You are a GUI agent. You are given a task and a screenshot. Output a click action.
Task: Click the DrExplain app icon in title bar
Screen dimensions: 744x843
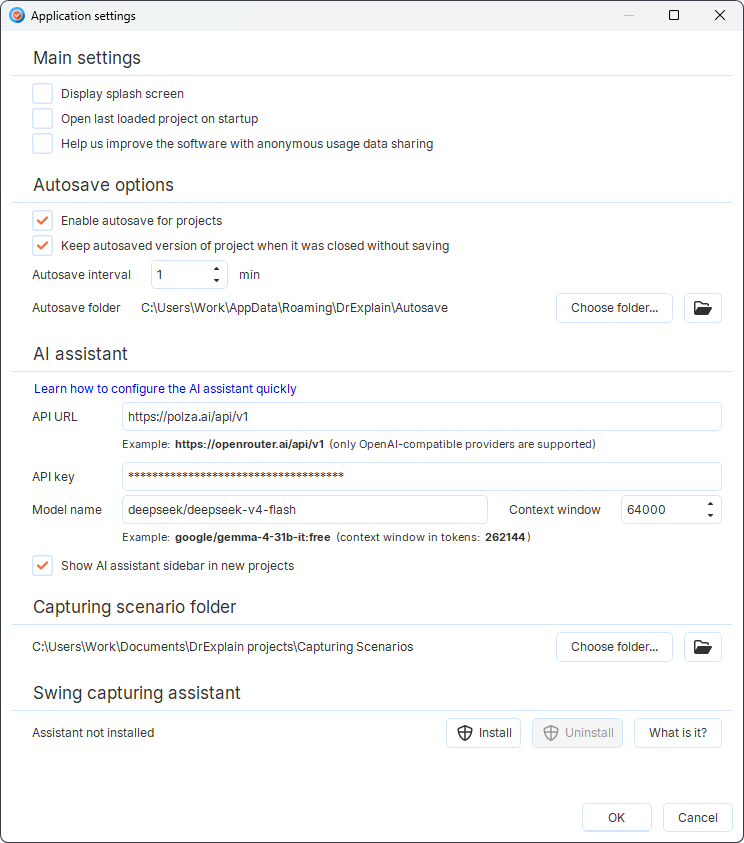coord(17,16)
